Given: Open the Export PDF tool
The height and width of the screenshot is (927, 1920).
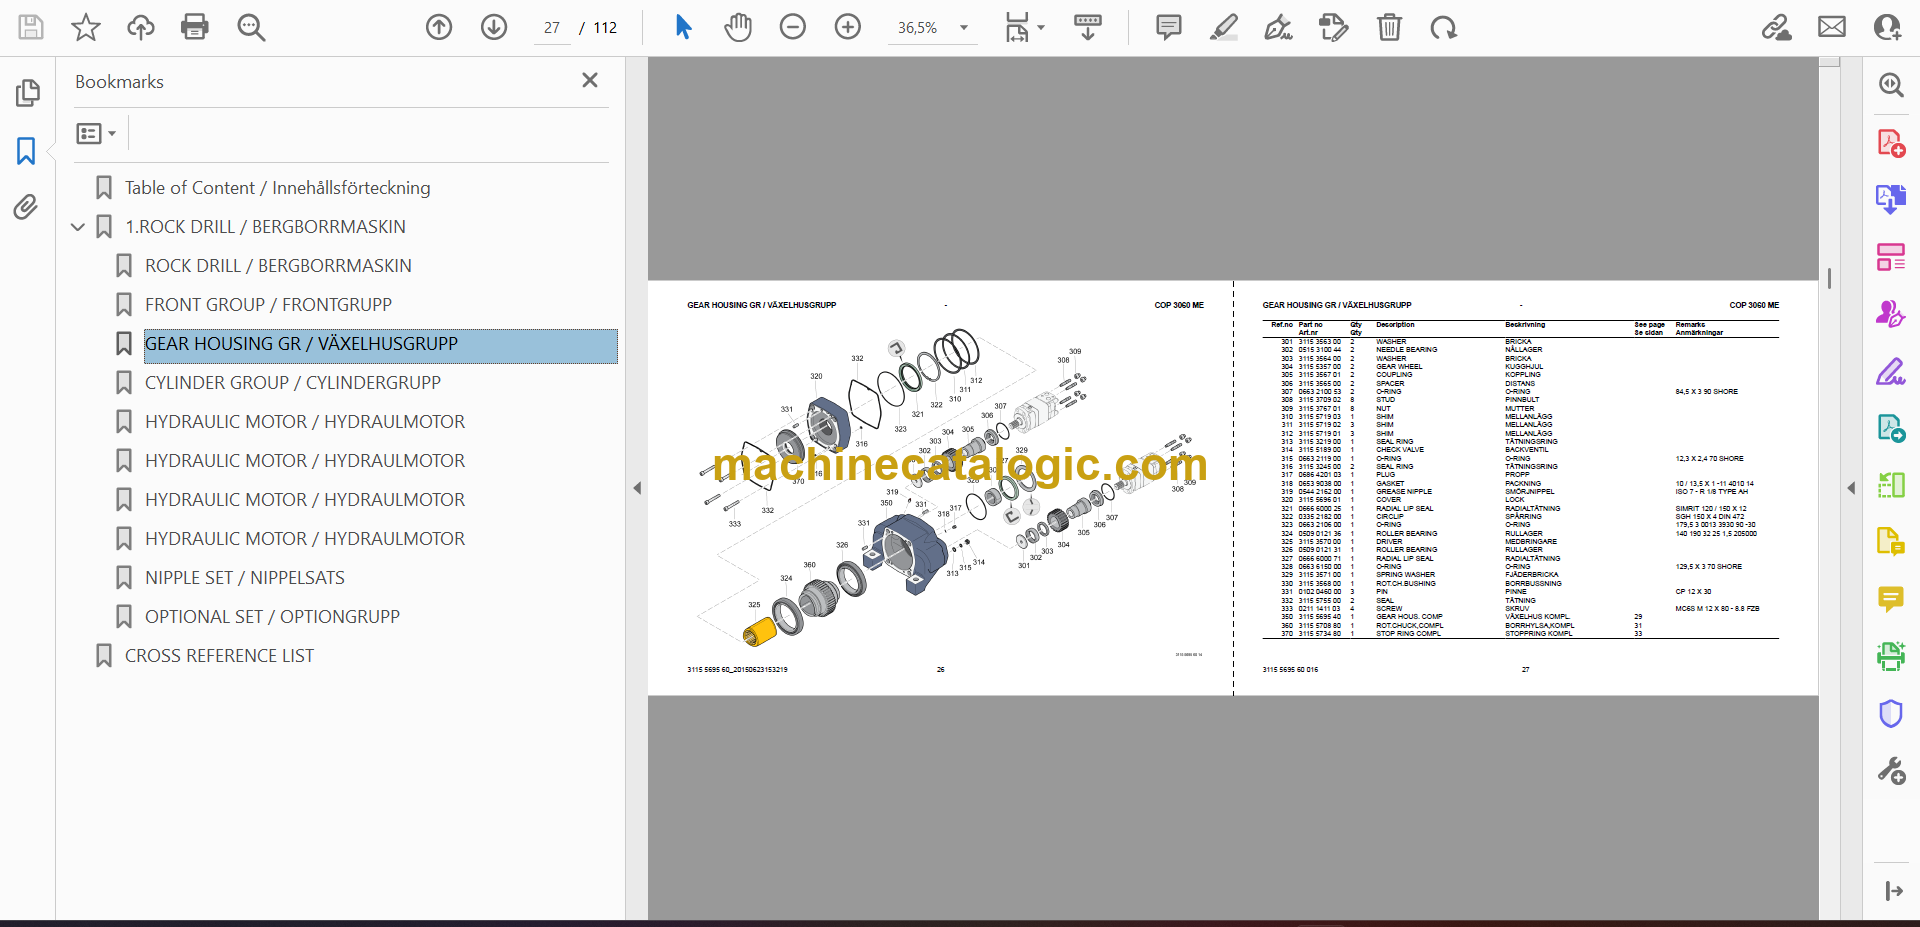Looking at the screenshot, I should point(1890,199).
